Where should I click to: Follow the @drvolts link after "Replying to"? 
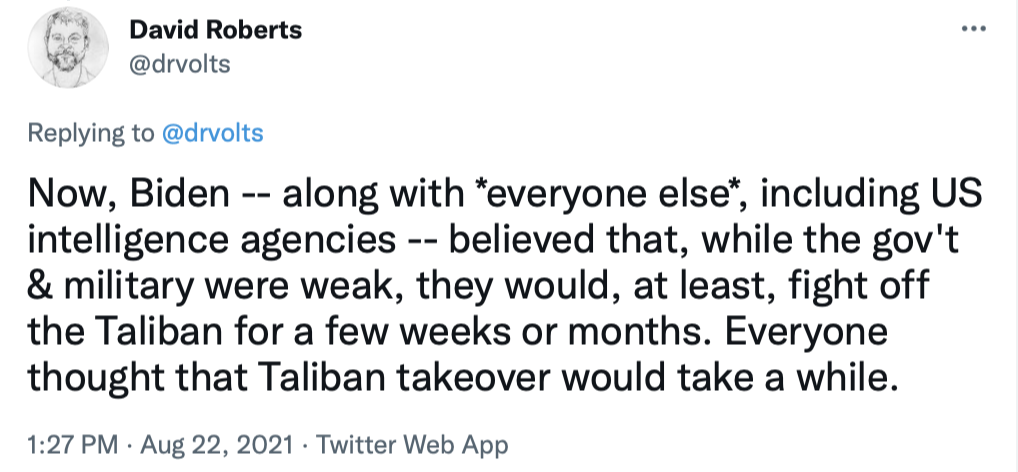pos(211,133)
